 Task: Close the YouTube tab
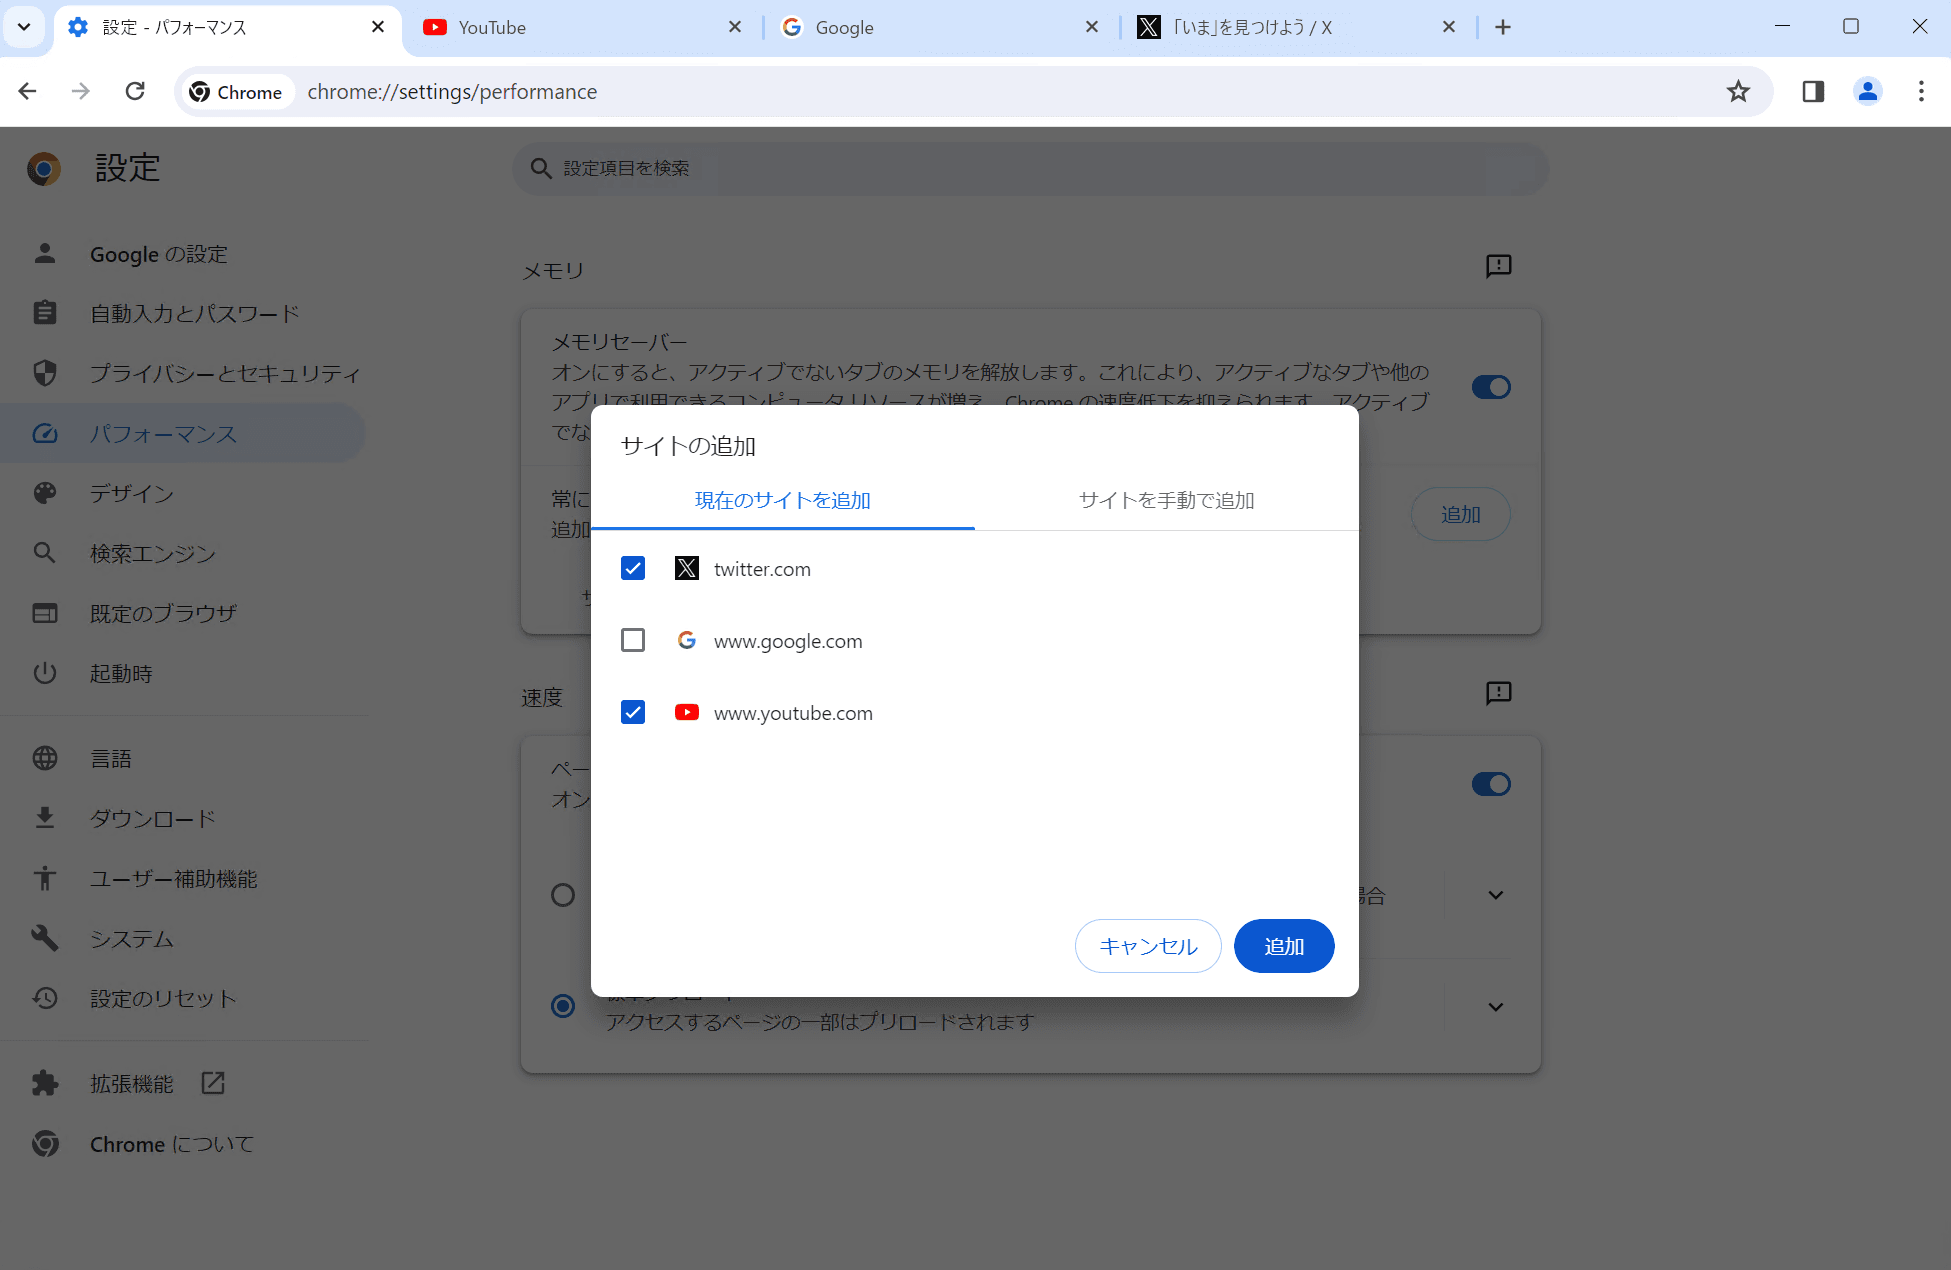pyautogui.click(x=735, y=27)
